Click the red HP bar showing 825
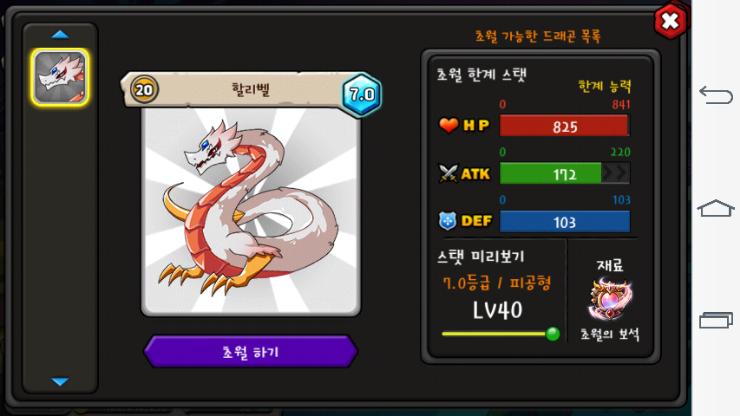Screen dimensions: 740x416 [x=564, y=126]
